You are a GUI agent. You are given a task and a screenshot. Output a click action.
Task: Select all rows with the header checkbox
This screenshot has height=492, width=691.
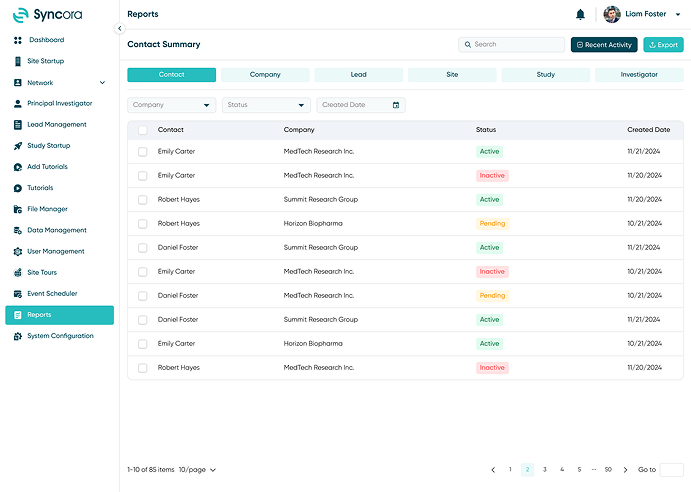(x=142, y=130)
